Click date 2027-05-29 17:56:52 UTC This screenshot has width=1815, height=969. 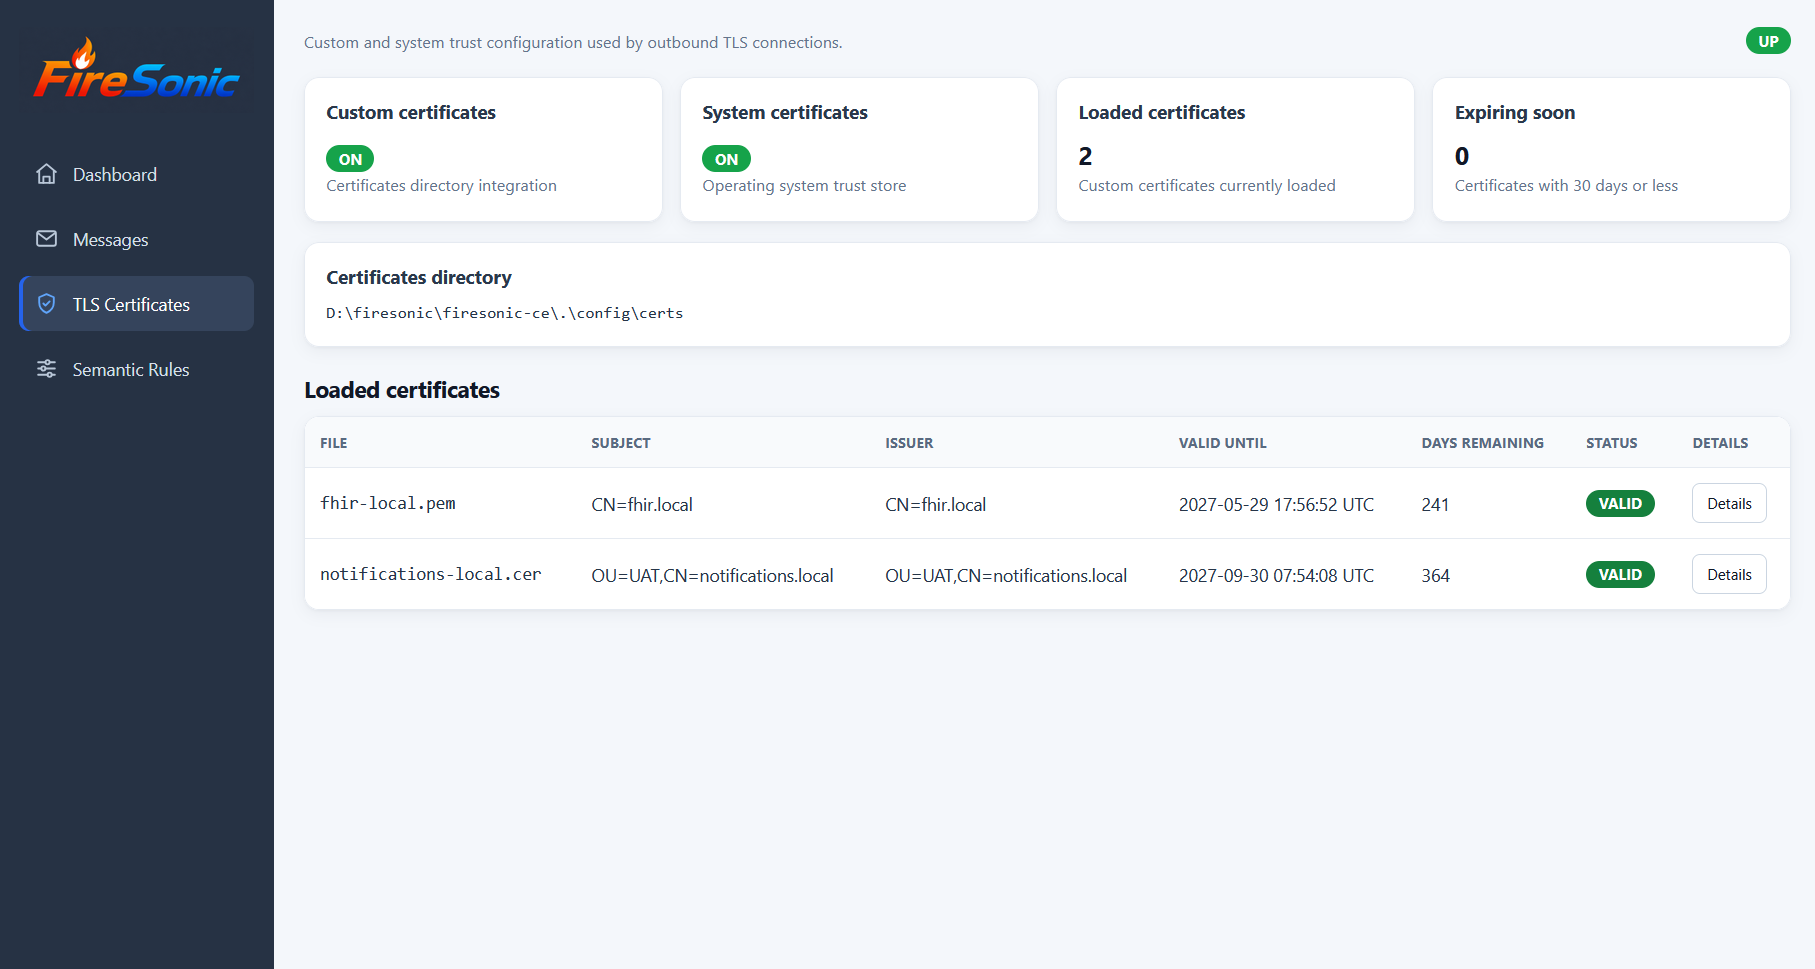coord(1277,505)
